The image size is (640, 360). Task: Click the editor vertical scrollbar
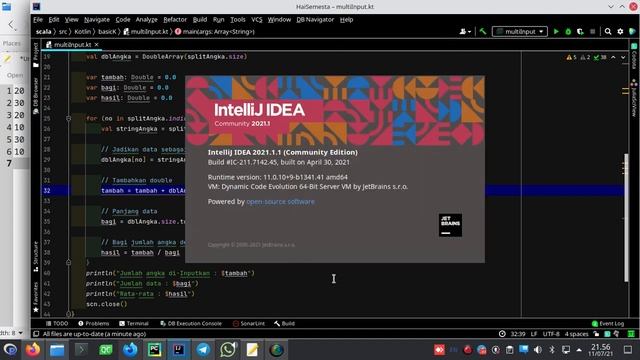point(626,218)
